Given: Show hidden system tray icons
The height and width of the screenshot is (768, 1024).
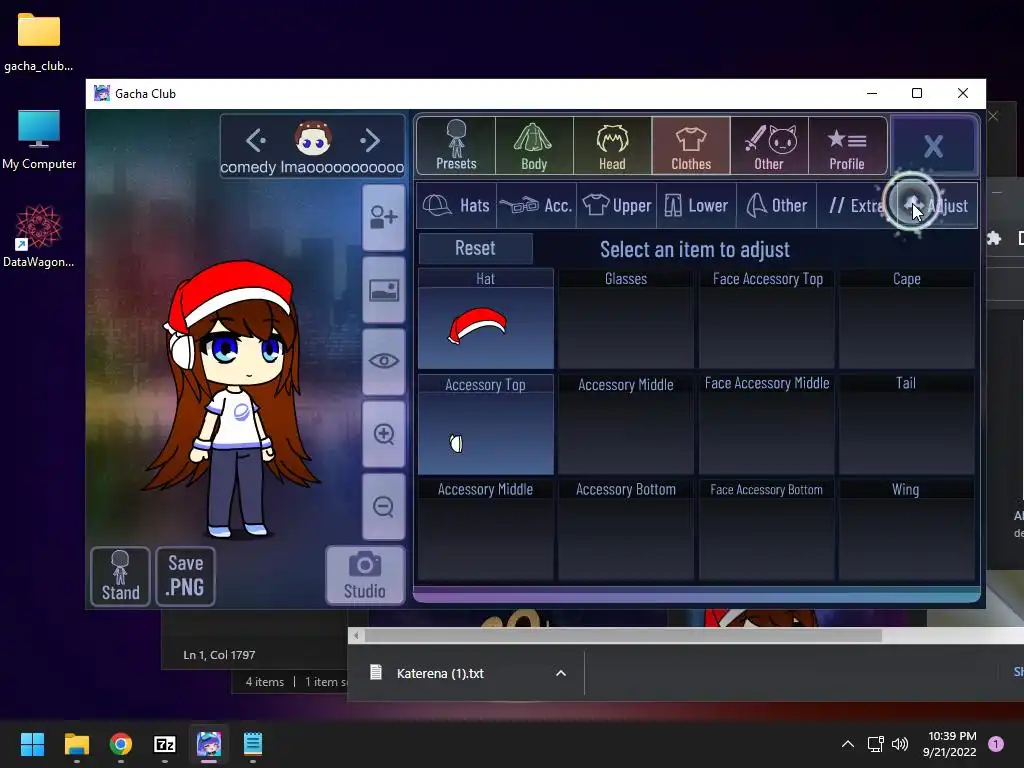Looking at the screenshot, I should tap(848, 744).
